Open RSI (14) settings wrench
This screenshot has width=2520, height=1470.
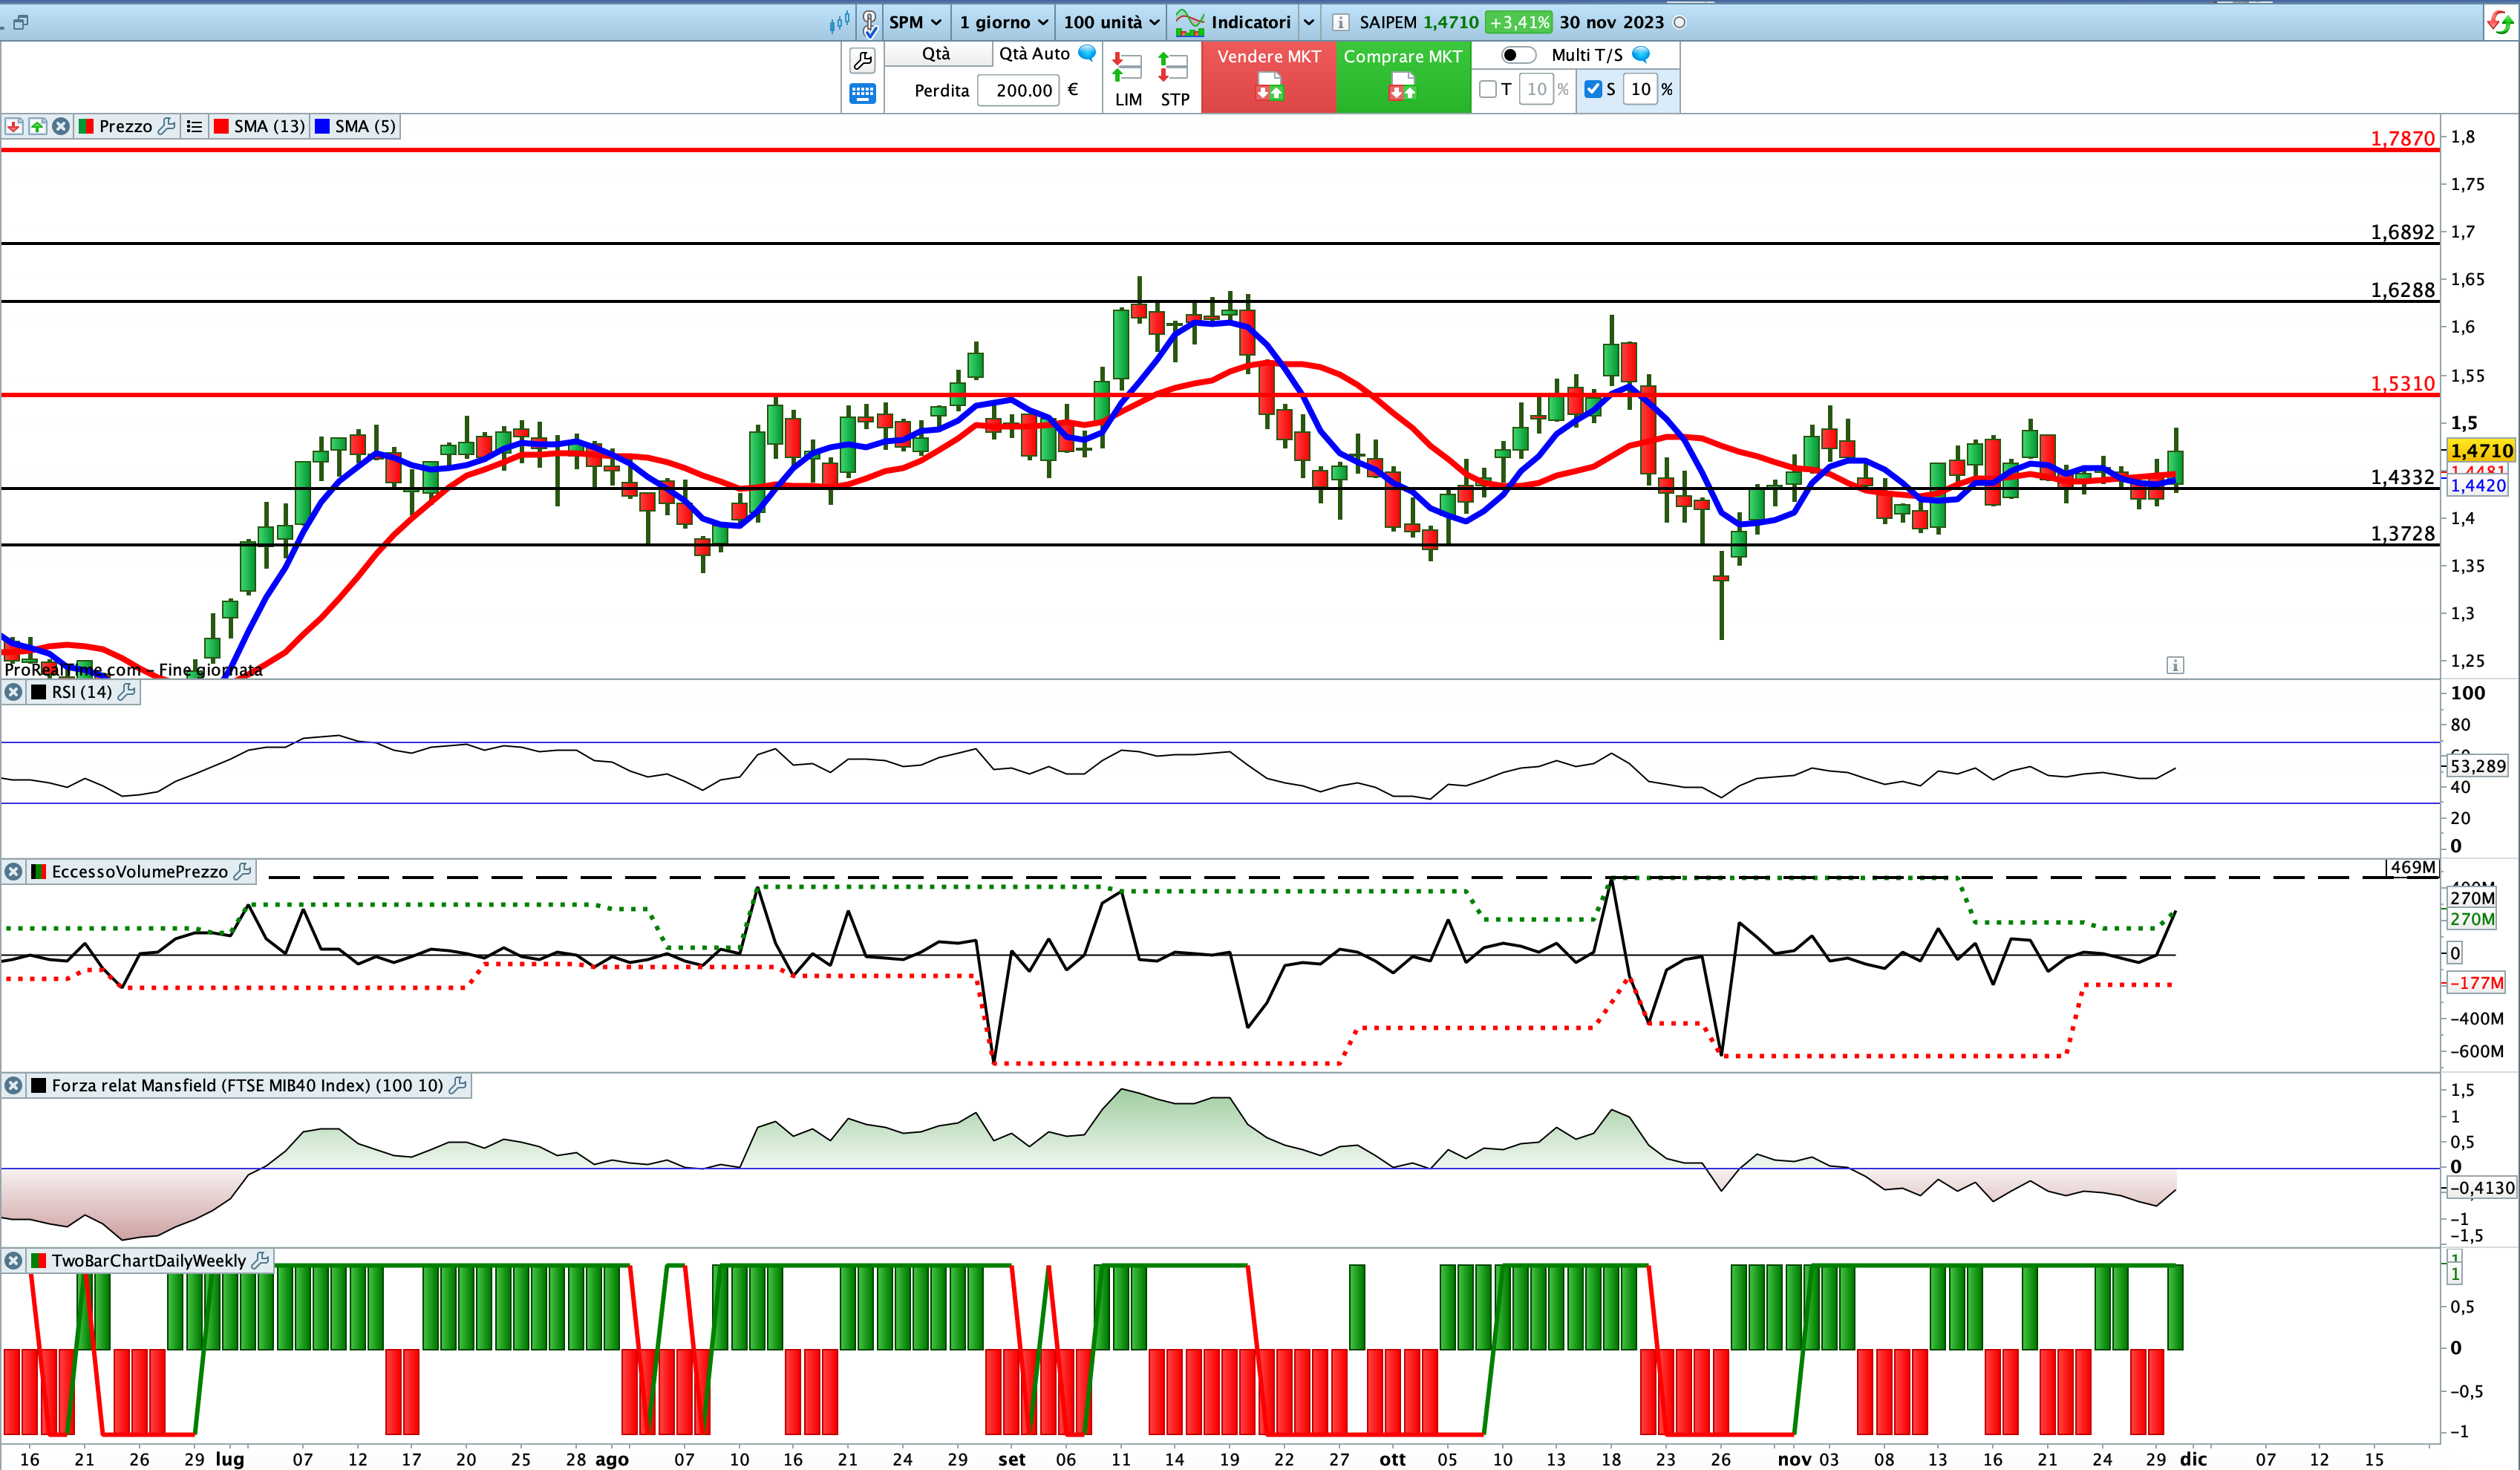[x=127, y=692]
